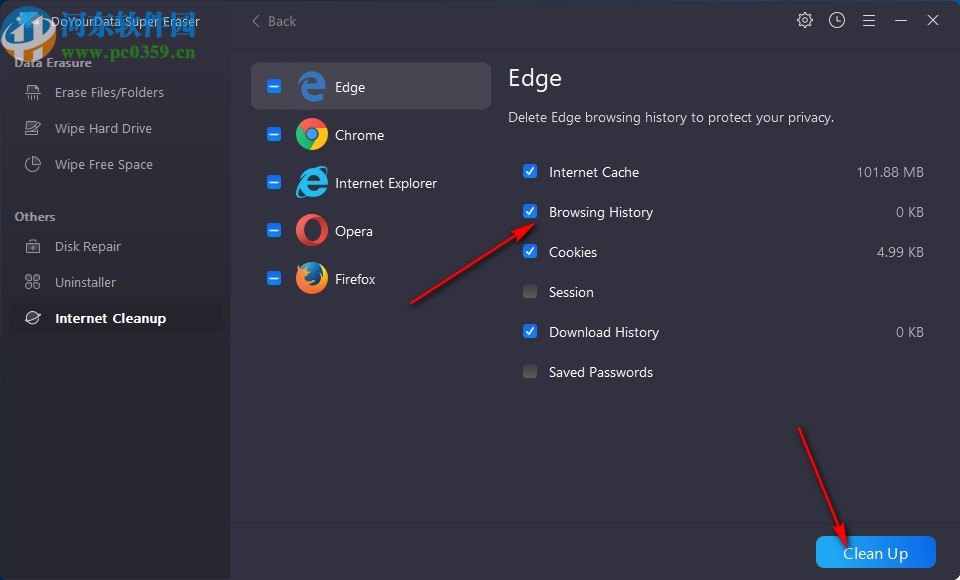Uncheck the Cookies option

pos(529,251)
